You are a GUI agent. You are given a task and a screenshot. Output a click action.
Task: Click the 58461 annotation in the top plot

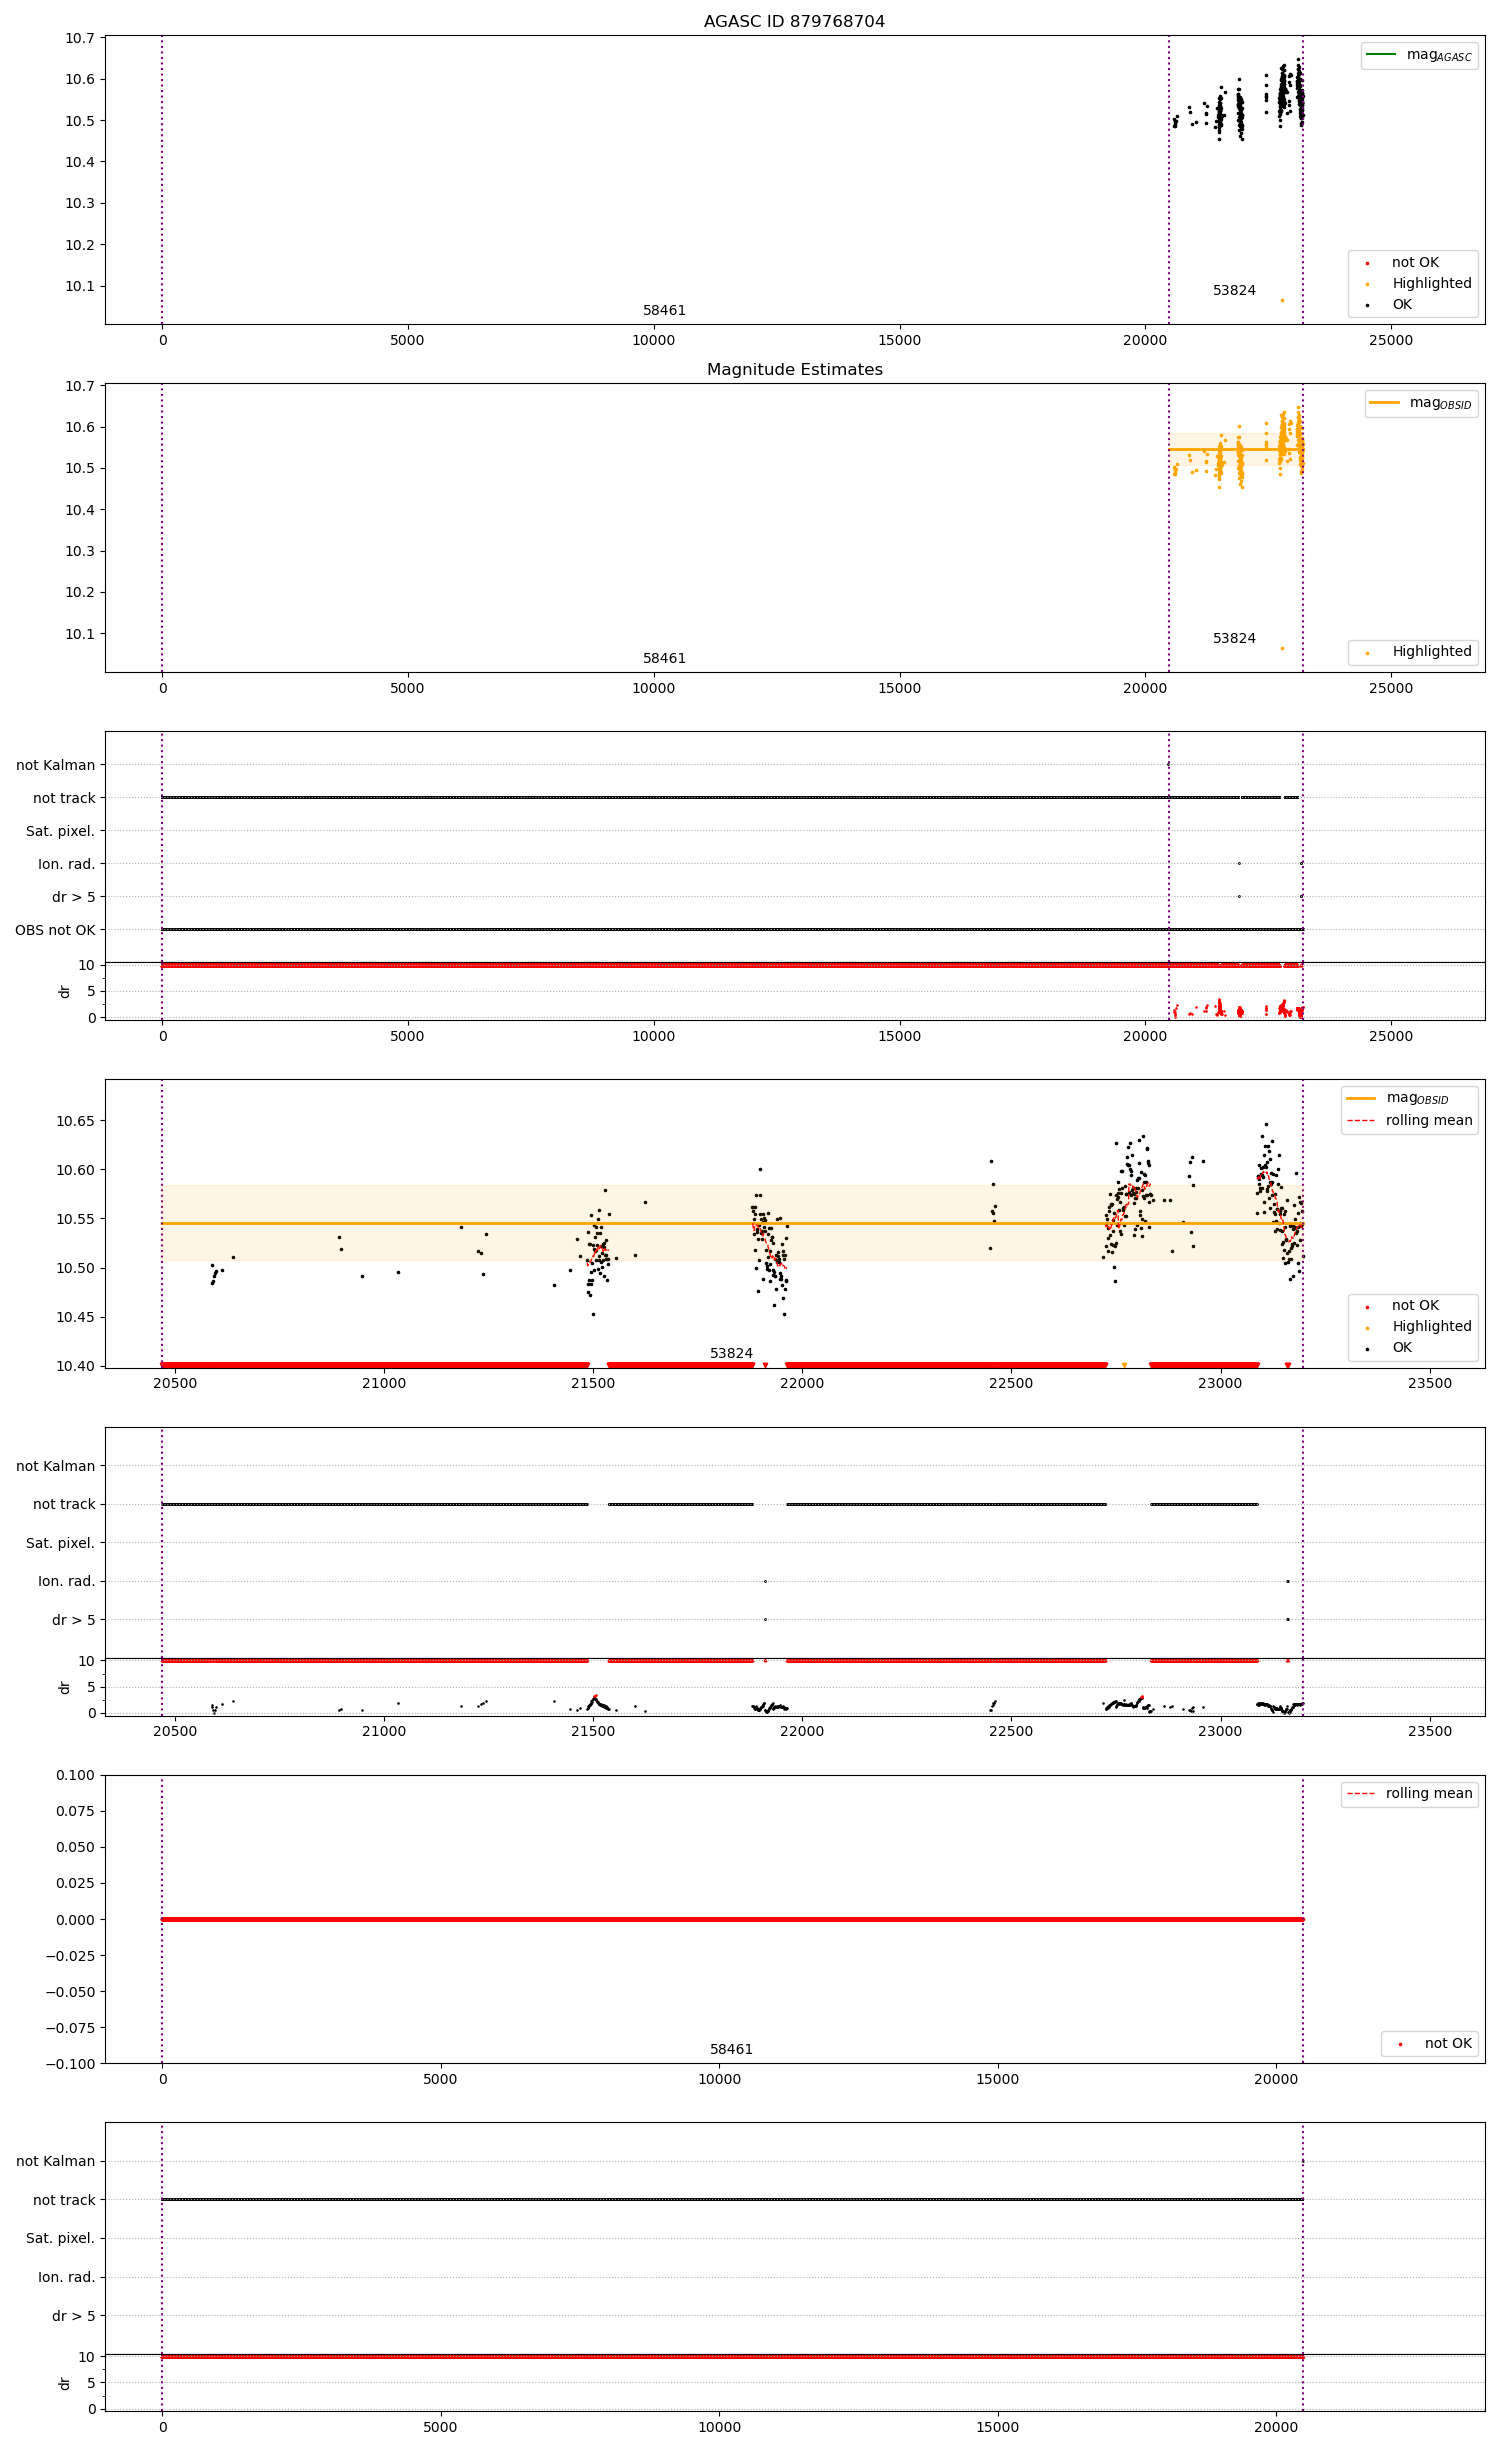[664, 310]
